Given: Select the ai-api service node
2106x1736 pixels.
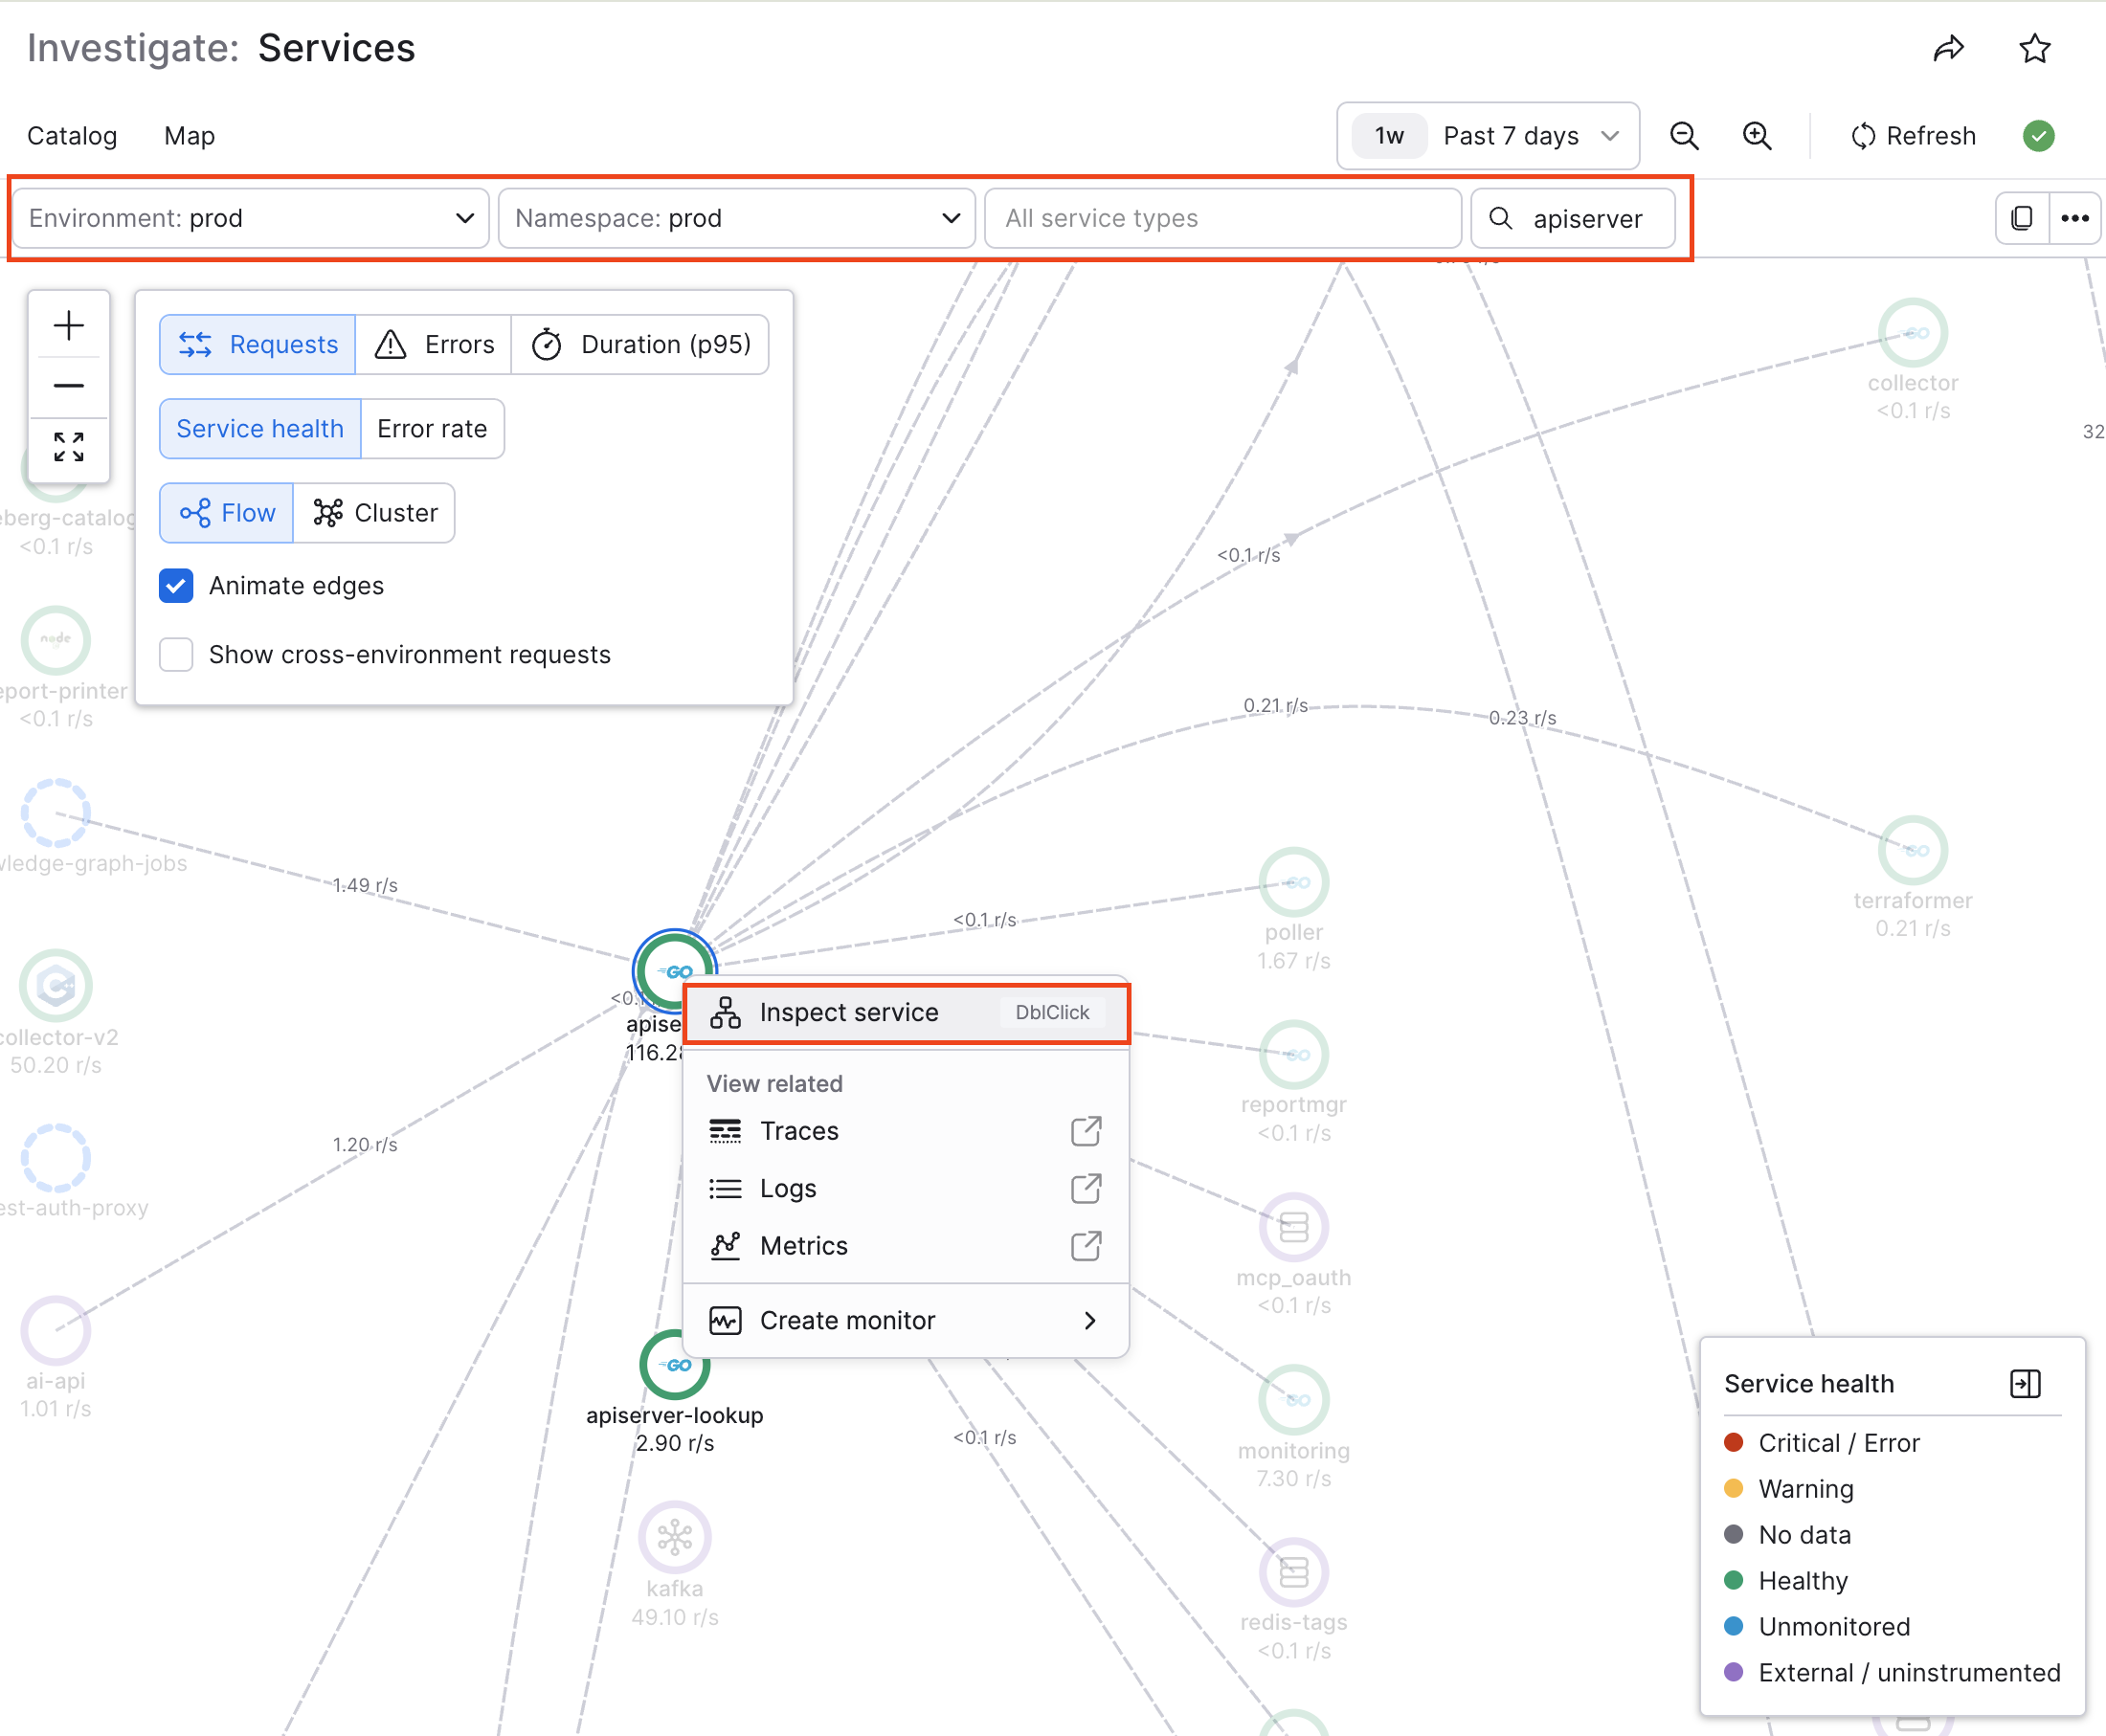Looking at the screenshot, I should pos(56,1331).
